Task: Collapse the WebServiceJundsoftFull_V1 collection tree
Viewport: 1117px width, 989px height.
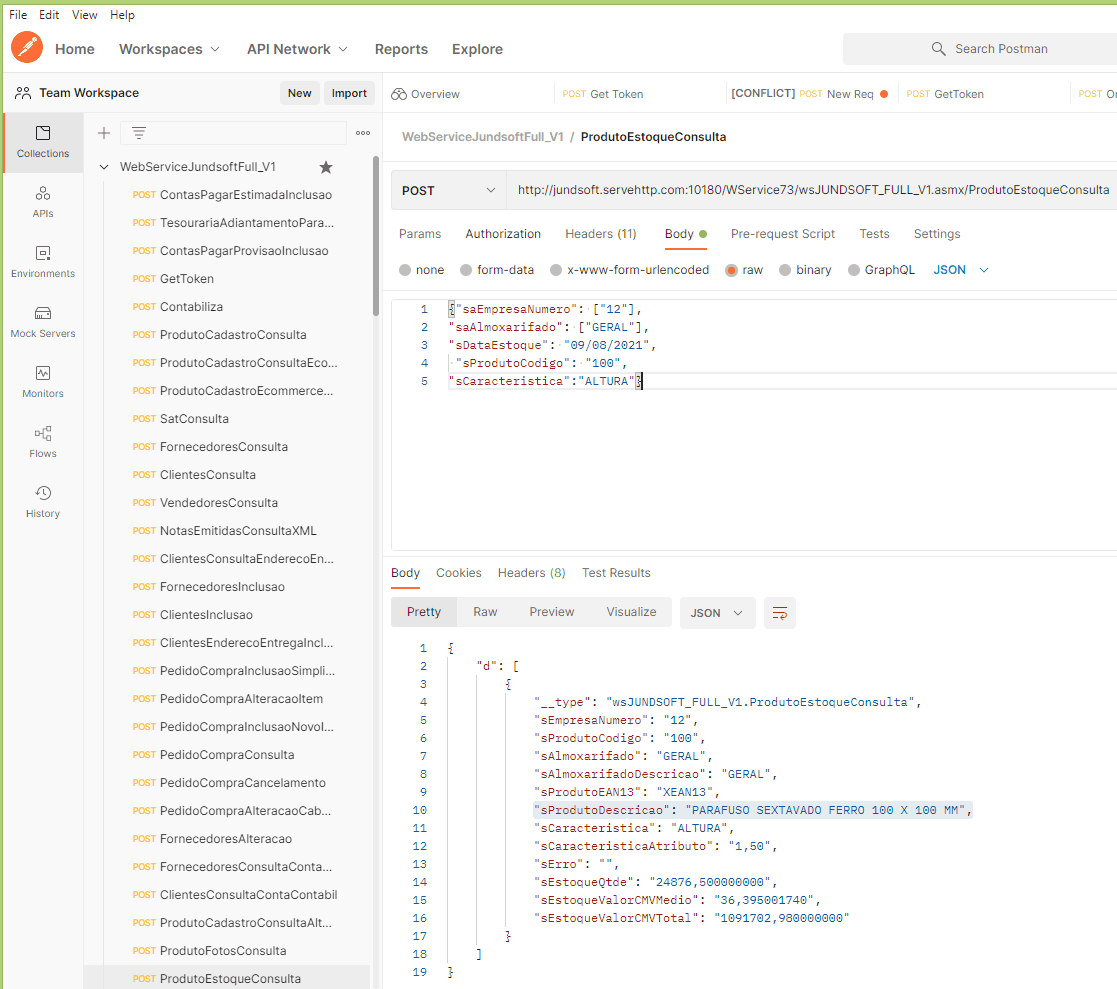Action: point(104,167)
